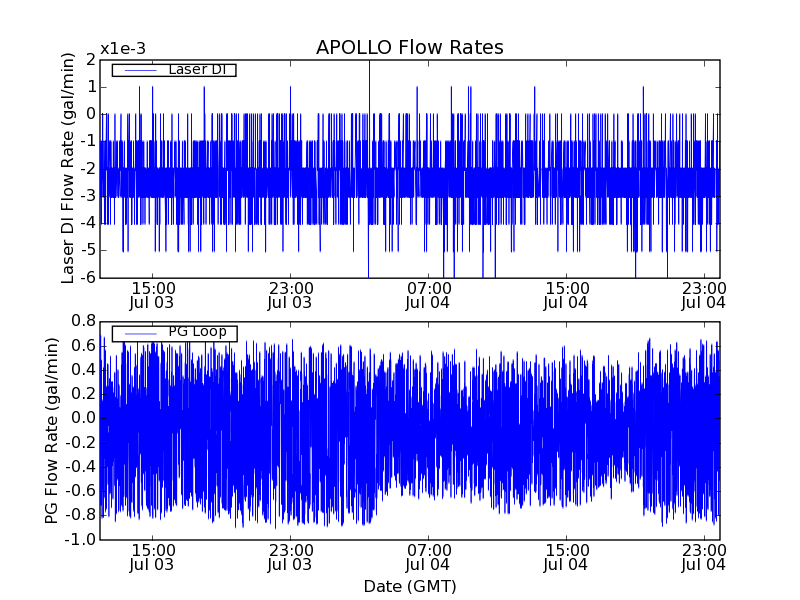This screenshot has height=600, width=800.
Task: Click '07:00 Jul 04' under the Laser DI plot
Action: [428, 296]
